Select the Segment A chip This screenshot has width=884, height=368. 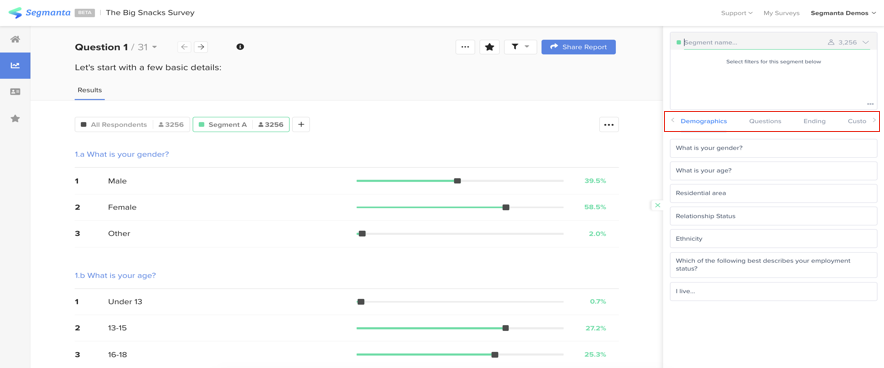tap(241, 125)
